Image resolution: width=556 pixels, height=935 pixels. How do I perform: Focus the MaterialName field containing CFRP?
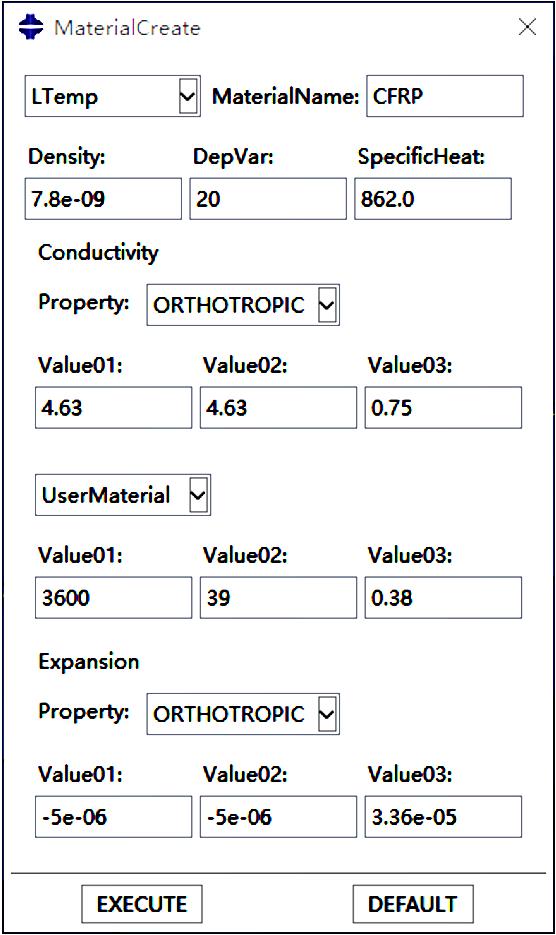tap(445, 96)
